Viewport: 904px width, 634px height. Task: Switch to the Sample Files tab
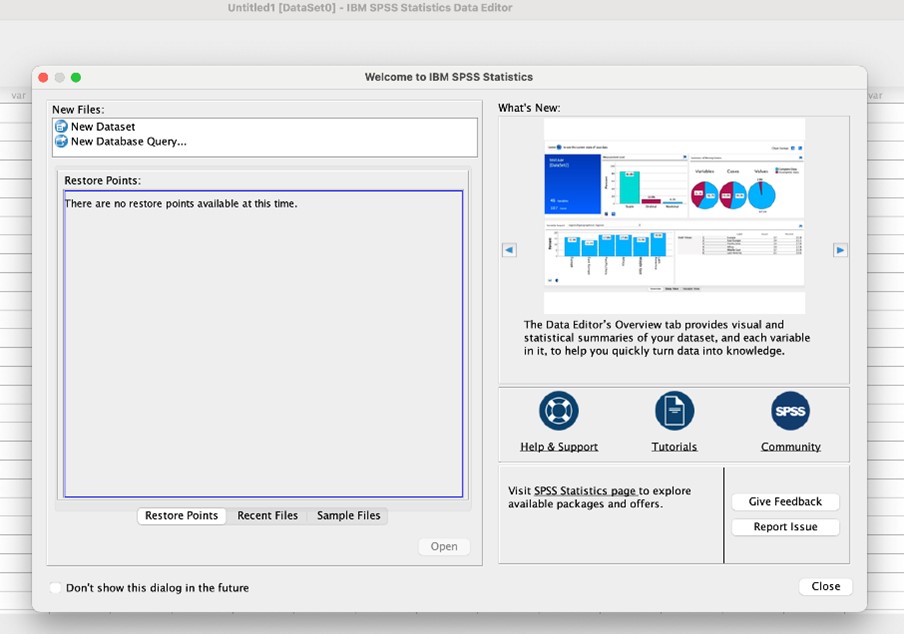point(348,516)
